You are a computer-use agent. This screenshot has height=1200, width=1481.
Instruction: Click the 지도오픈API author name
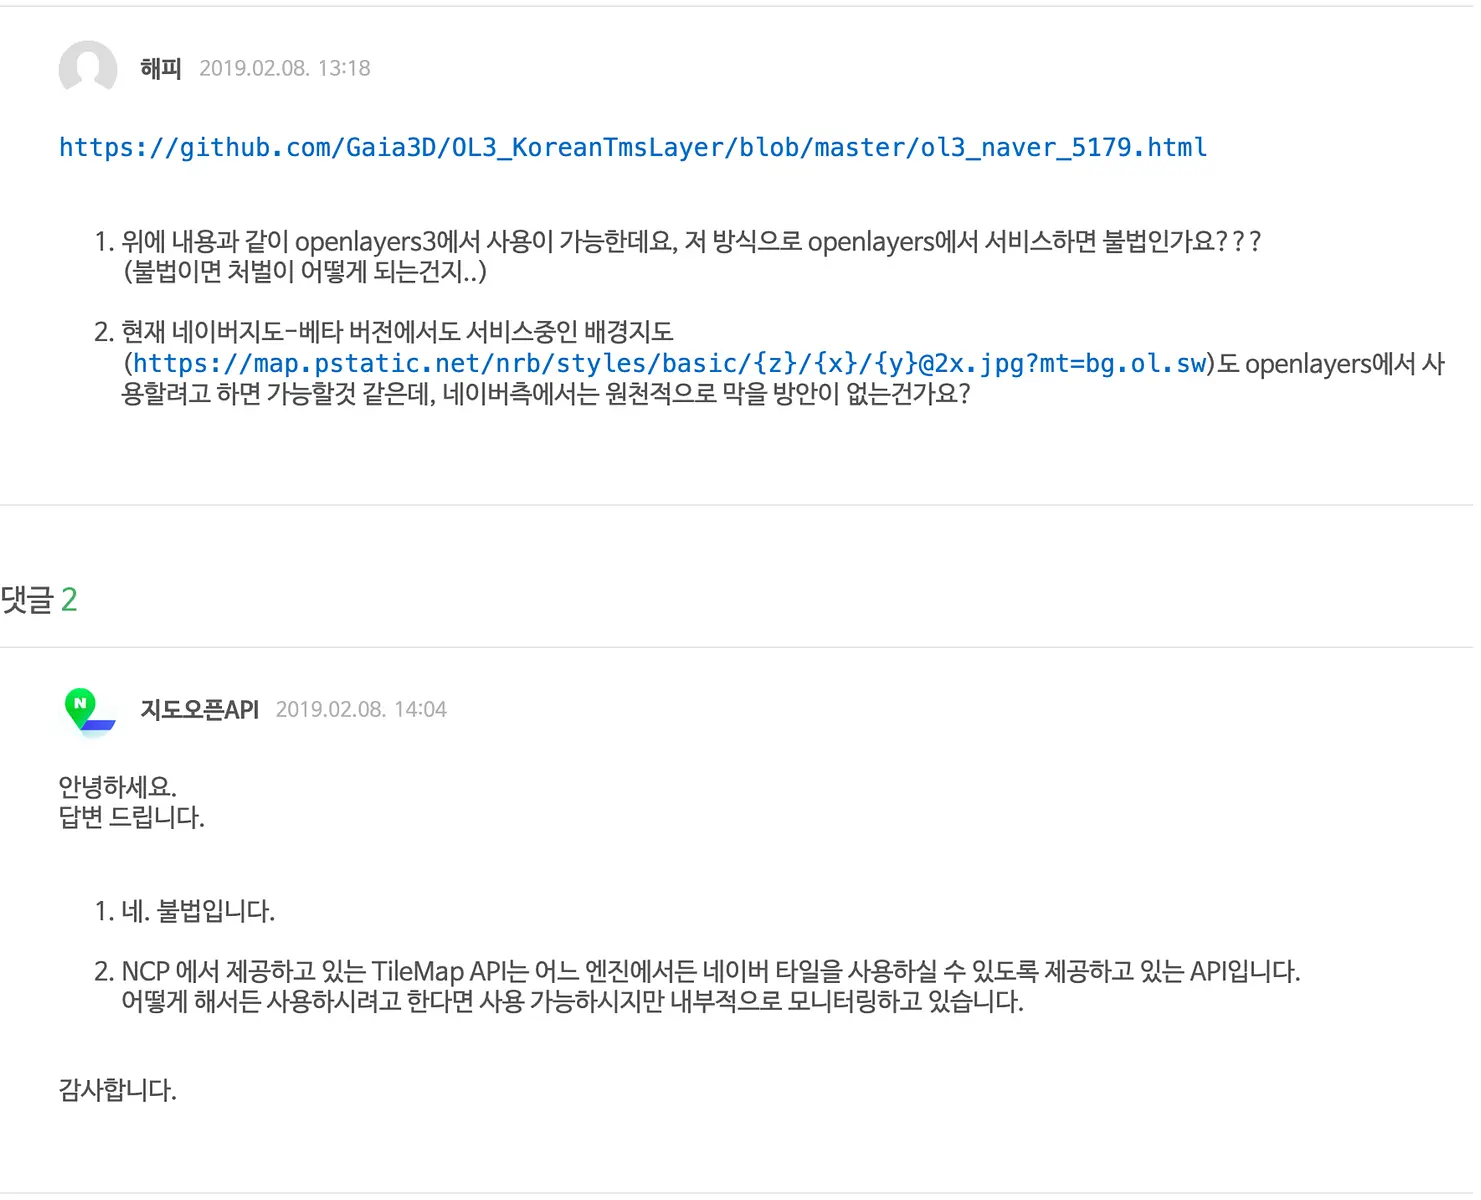[x=199, y=710]
